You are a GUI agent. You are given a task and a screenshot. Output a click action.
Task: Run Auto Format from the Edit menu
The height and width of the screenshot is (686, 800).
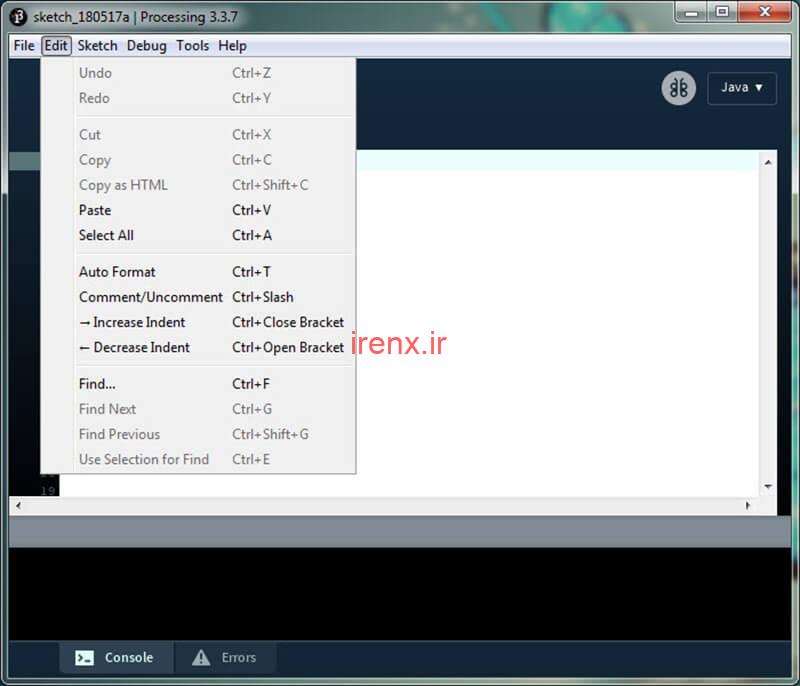coord(117,272)
